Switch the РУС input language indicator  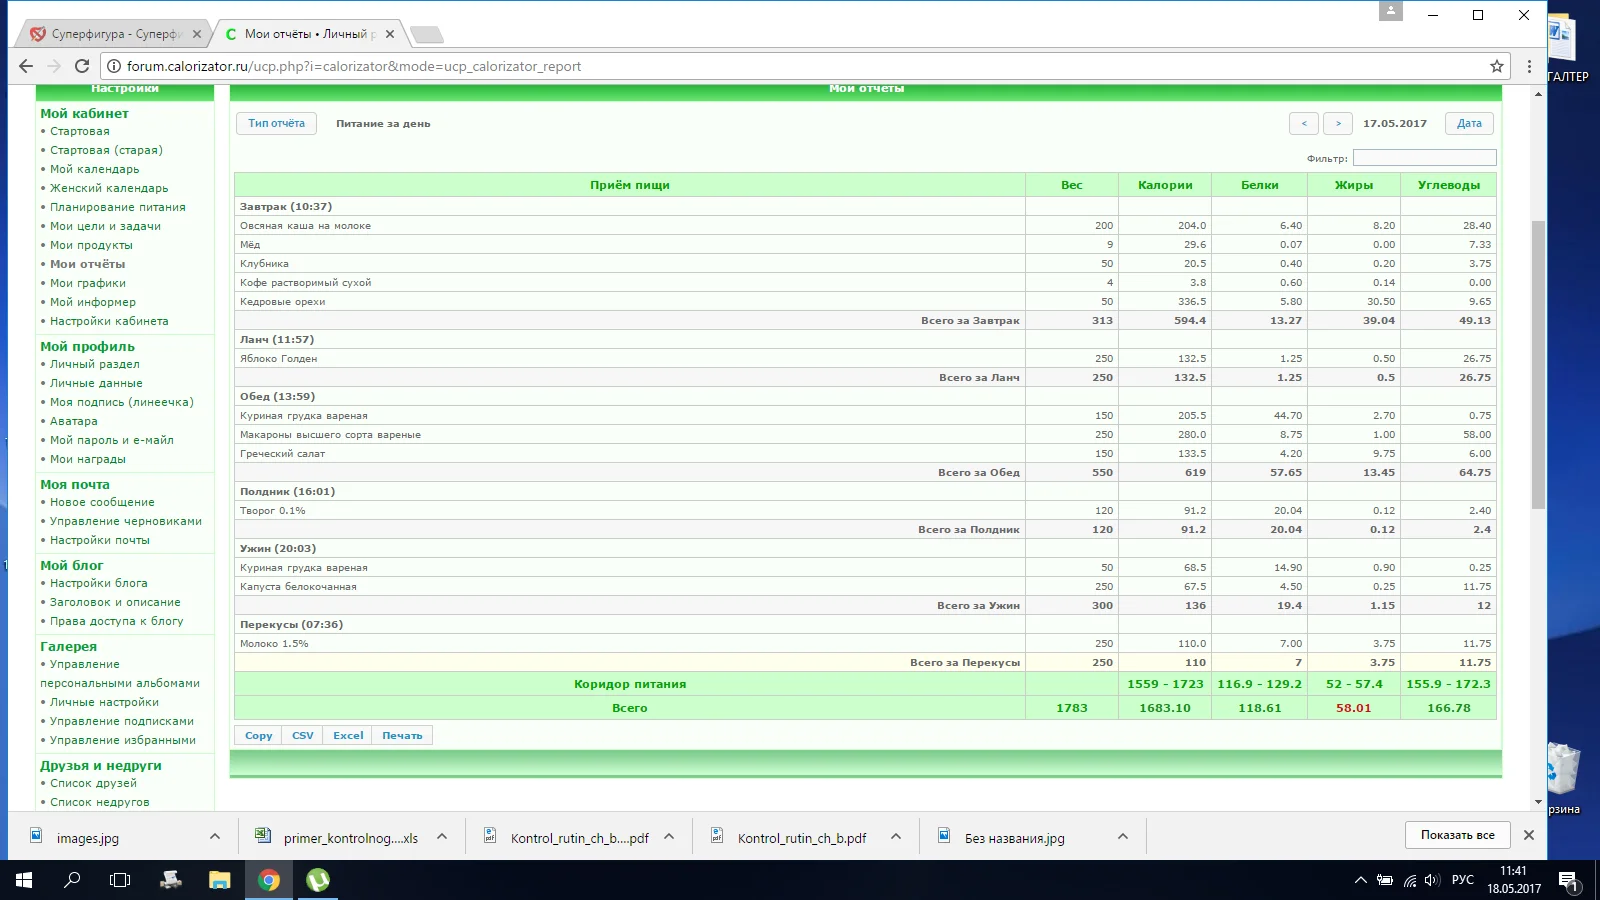[1462, 880]
